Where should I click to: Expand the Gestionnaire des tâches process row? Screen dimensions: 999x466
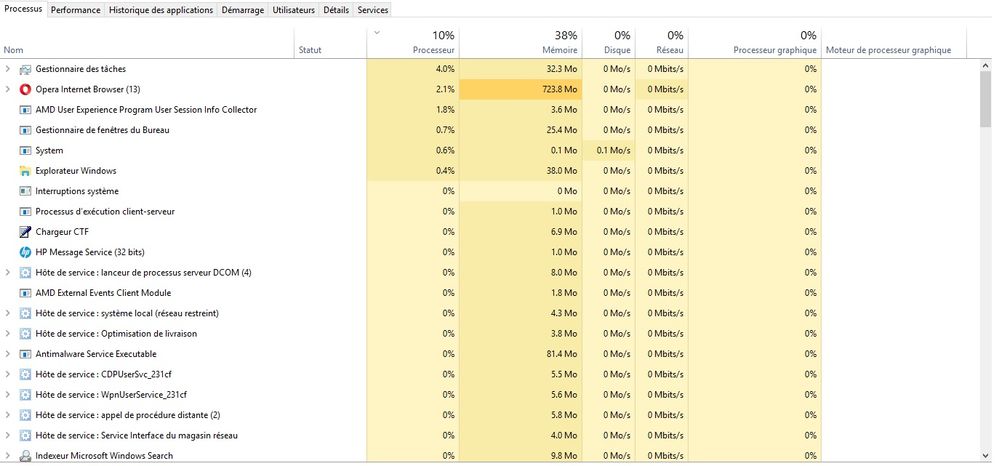pos(8,69)
